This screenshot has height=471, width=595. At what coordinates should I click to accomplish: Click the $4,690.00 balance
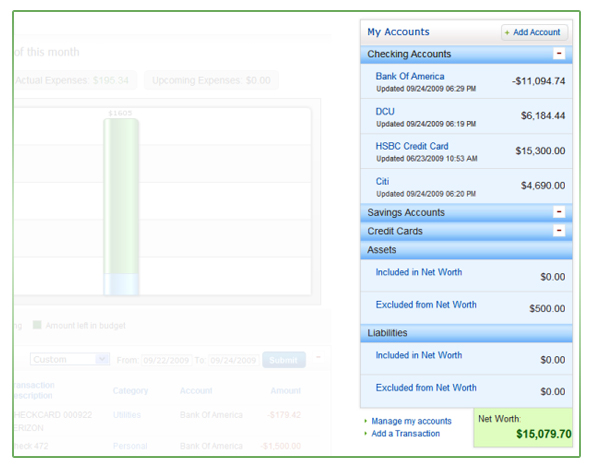point(543,186)
